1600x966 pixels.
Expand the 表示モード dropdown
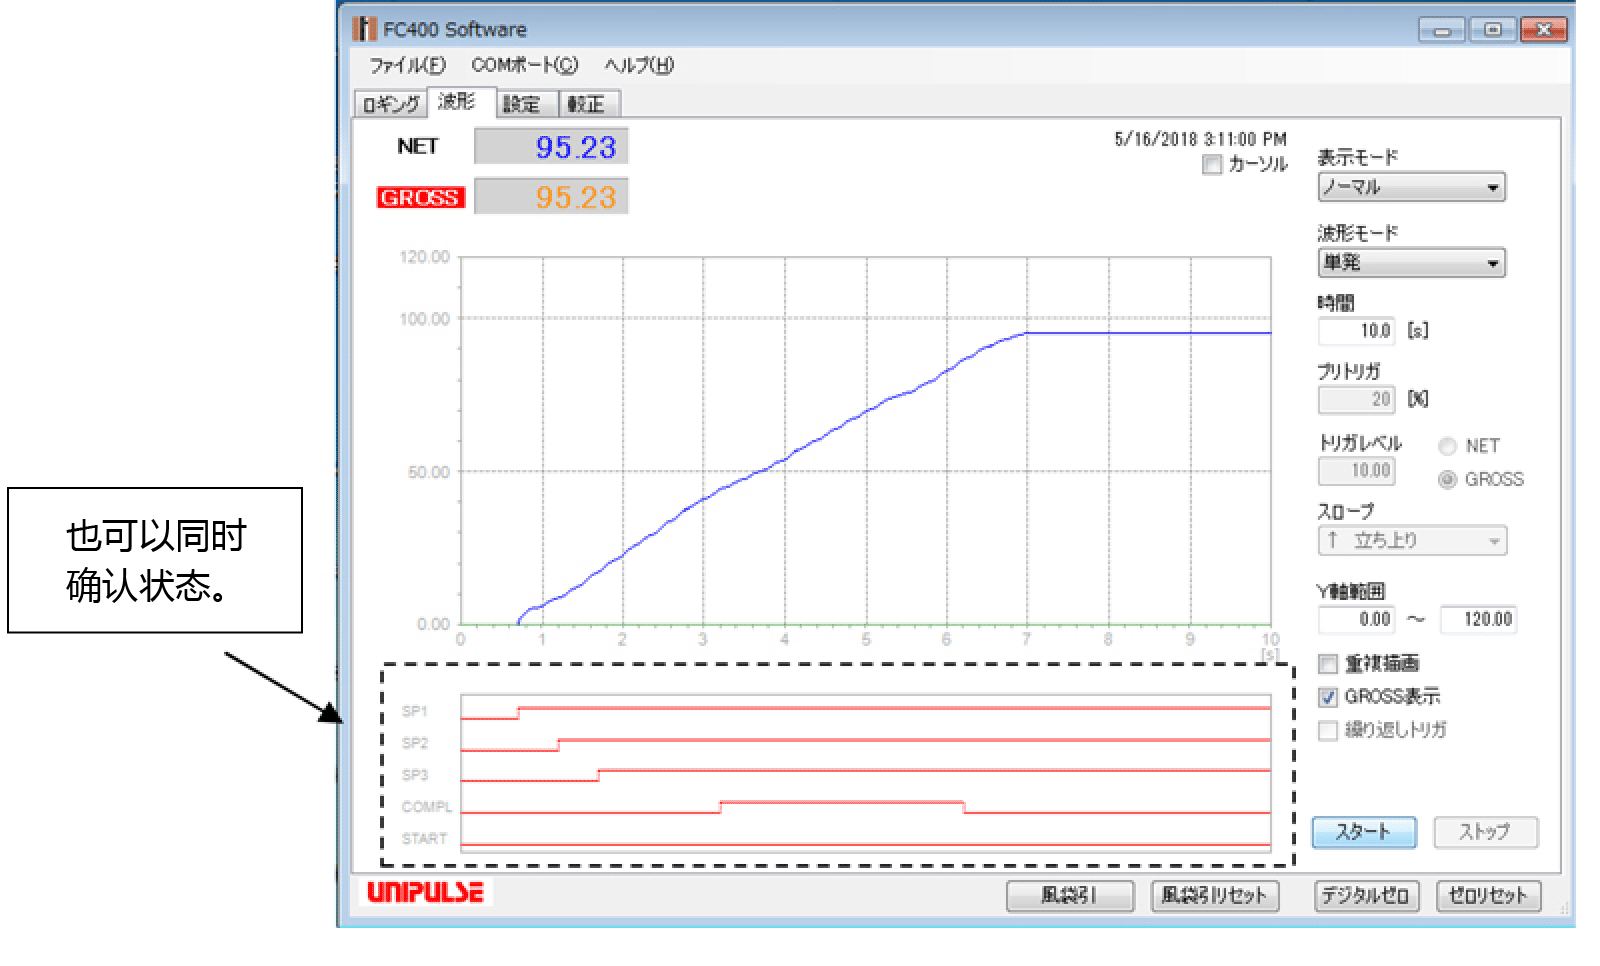coord(1411,188)
